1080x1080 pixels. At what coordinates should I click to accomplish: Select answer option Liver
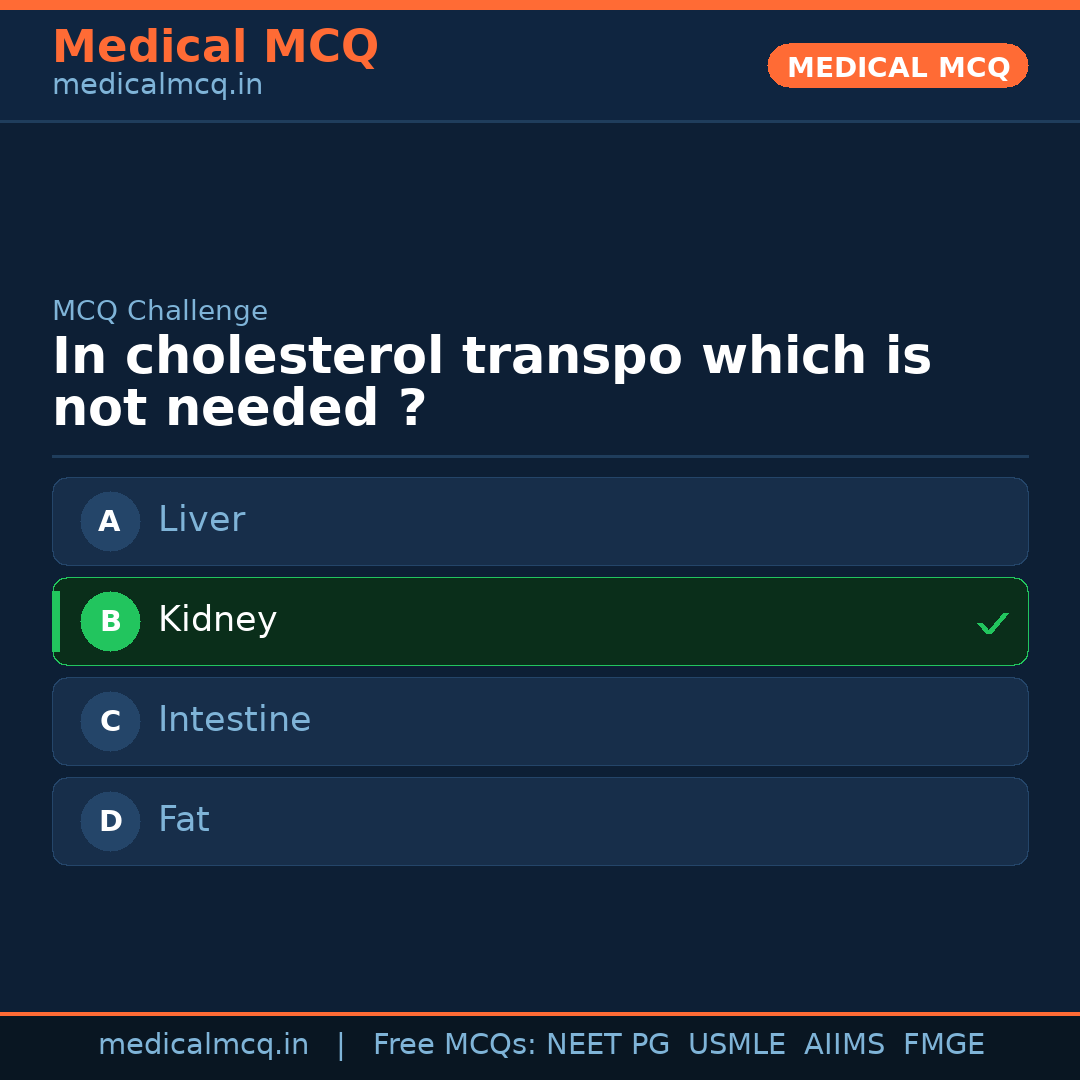[x=540, y=521]
